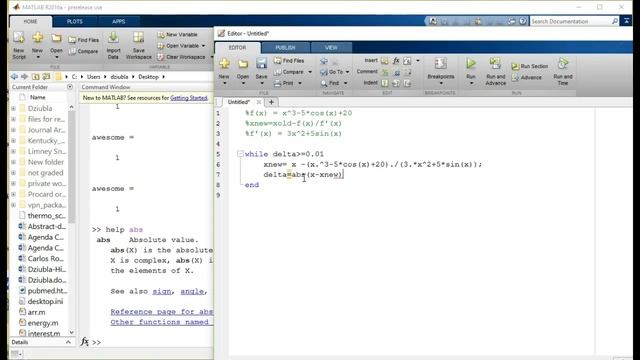
Task: Click Find Files in Editor ribbon
Action: tap(289, 60)
